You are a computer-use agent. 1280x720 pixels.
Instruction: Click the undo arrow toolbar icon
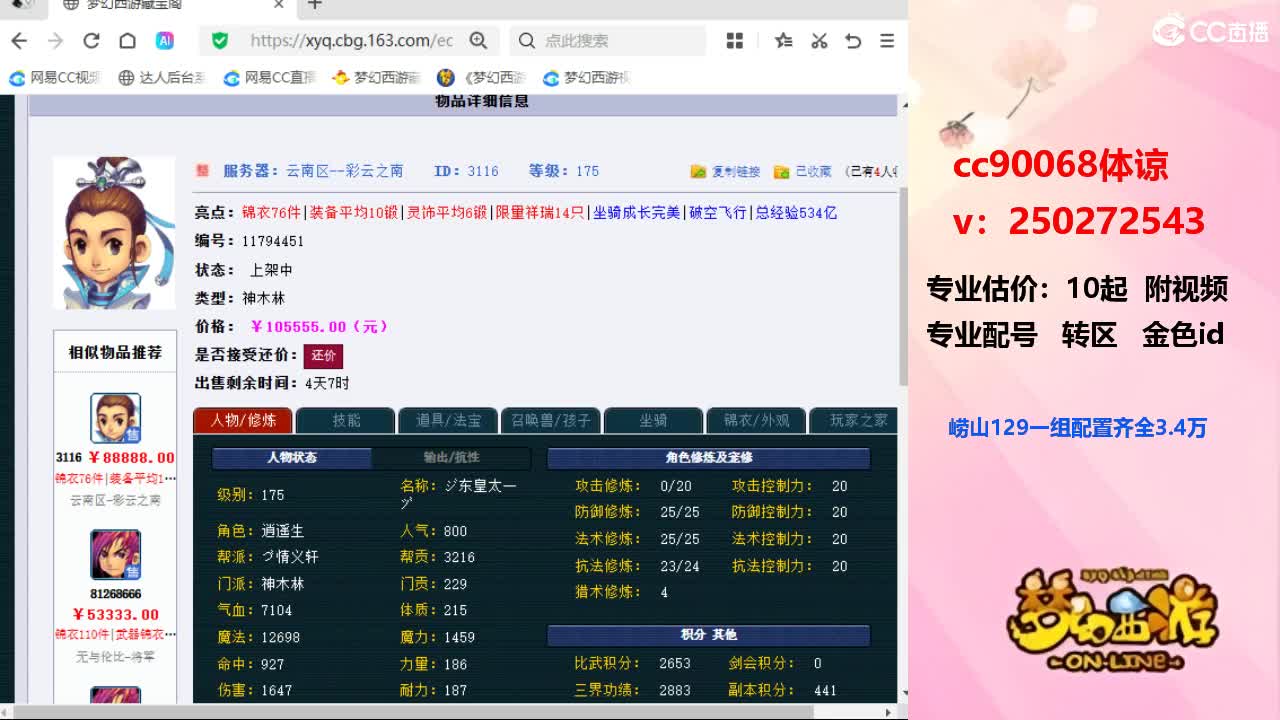click(x=853, y=41)
